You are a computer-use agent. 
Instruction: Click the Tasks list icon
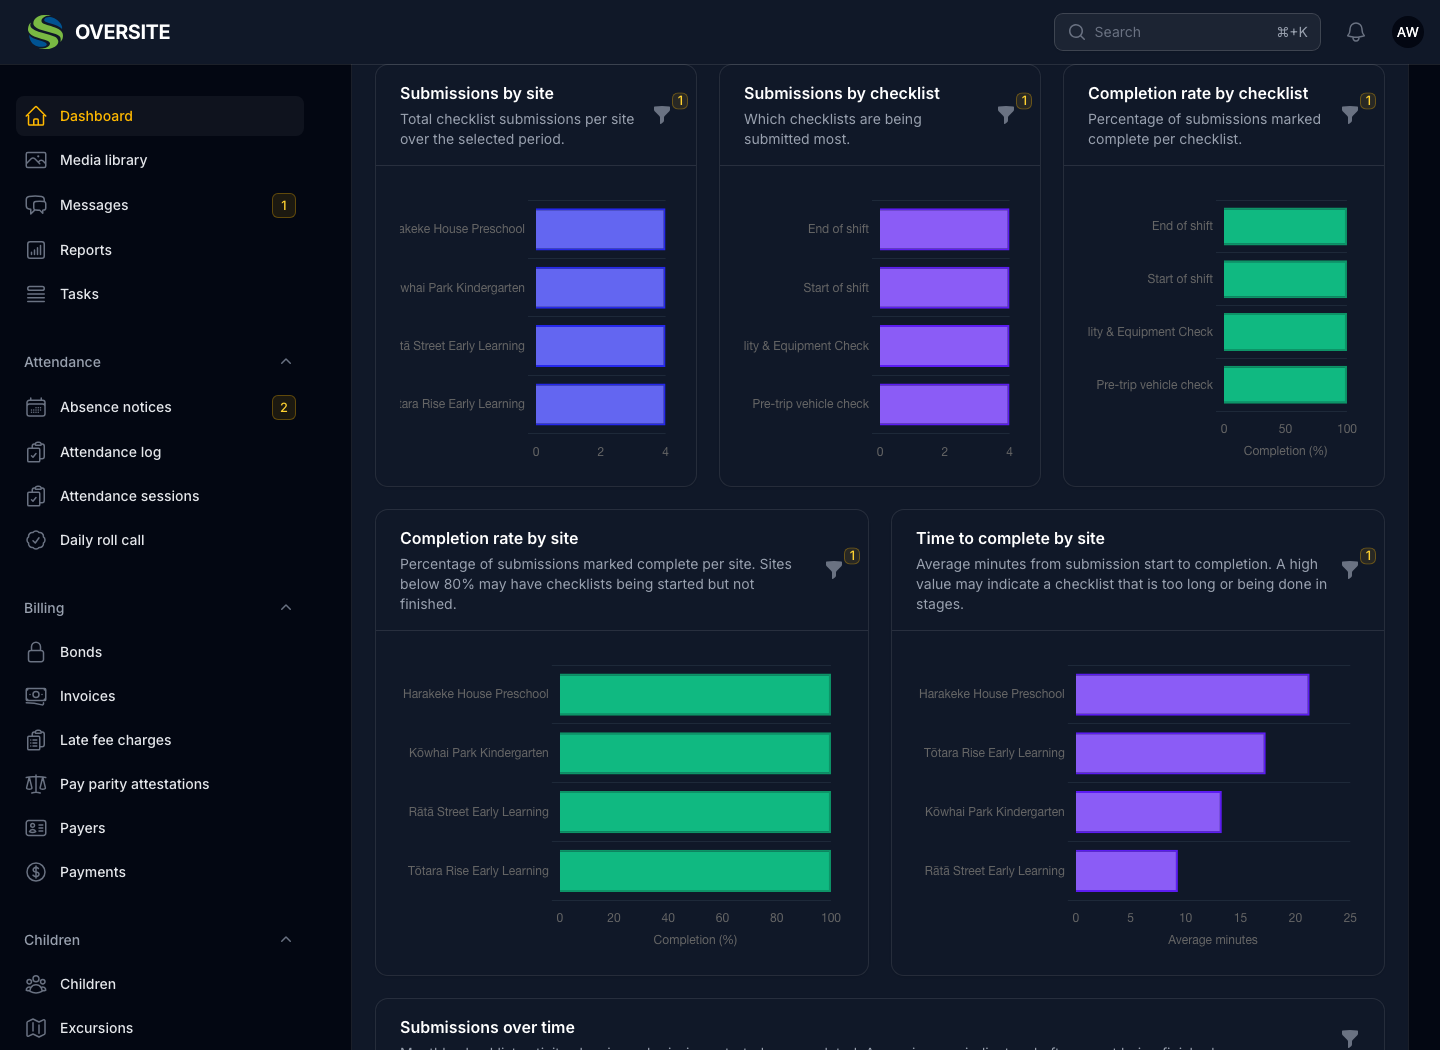(x=36, y=294)
